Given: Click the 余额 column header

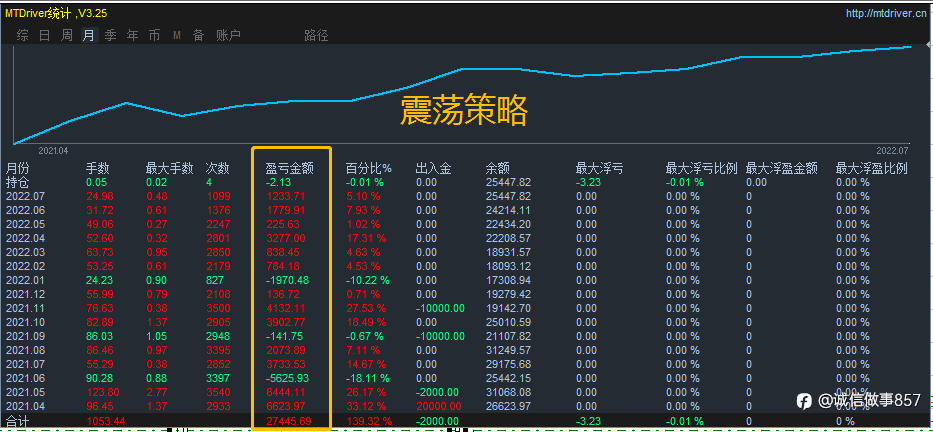Looking at the screenshot, I should 497,169.
